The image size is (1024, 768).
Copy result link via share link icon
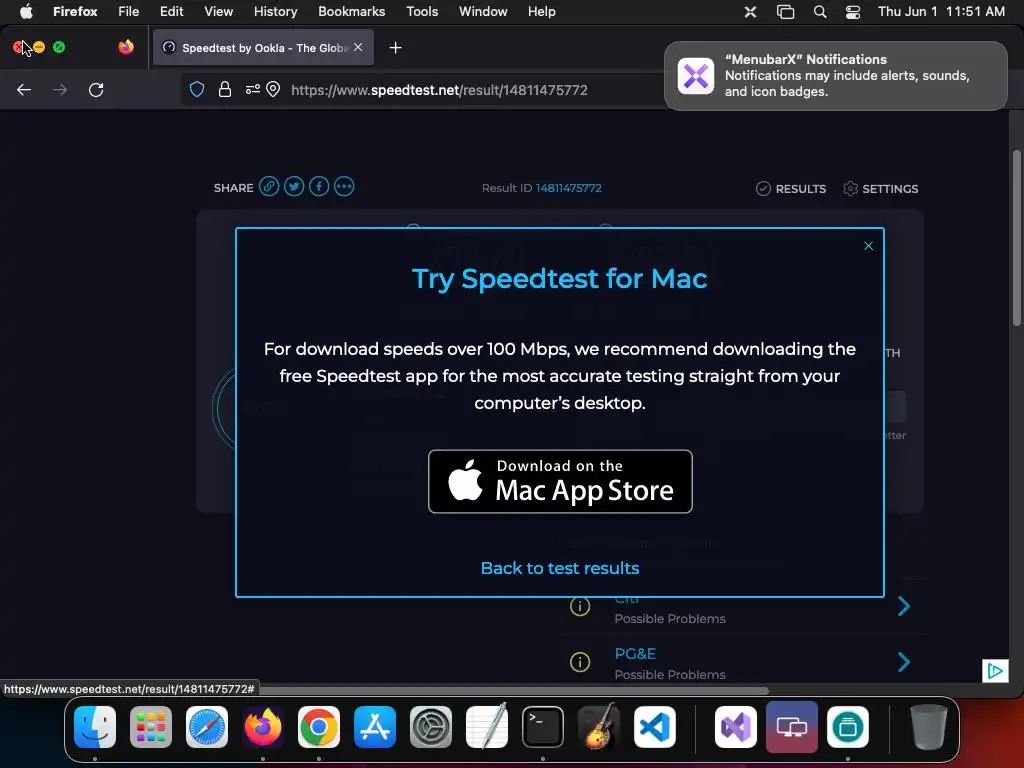point(269,187)
